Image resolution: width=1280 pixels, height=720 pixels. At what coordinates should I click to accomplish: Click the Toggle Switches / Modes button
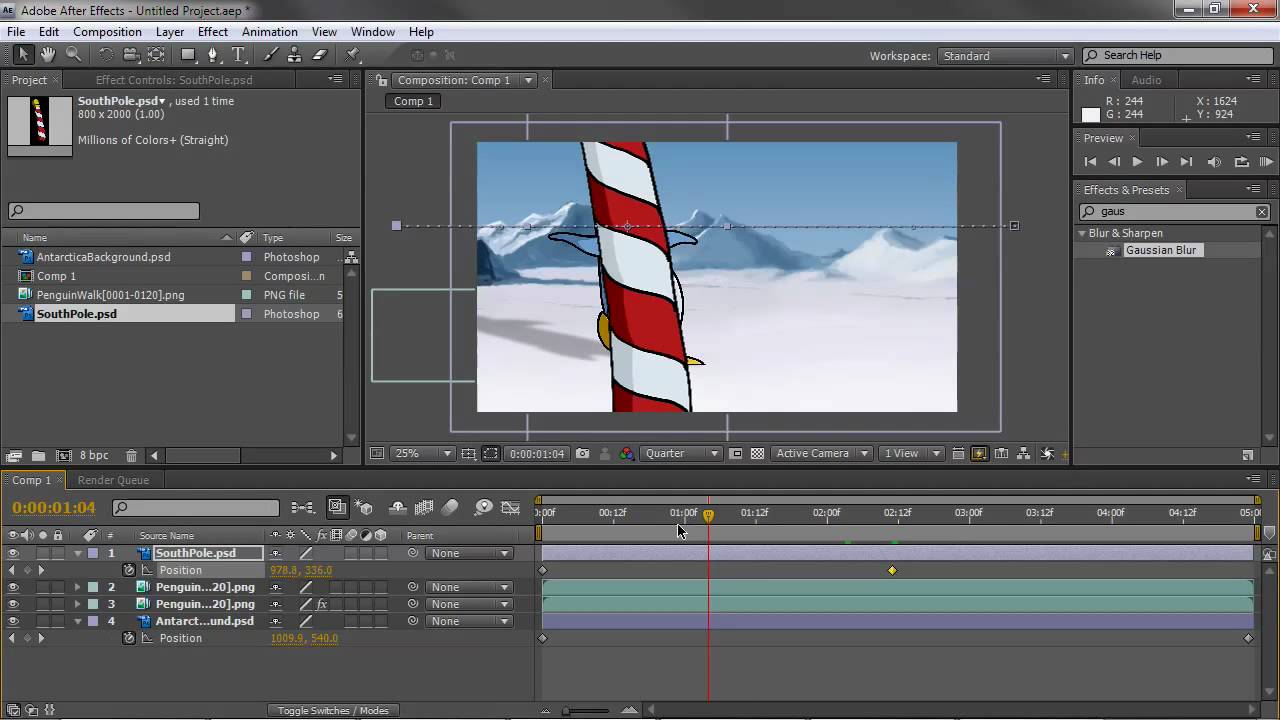[333, 710]
